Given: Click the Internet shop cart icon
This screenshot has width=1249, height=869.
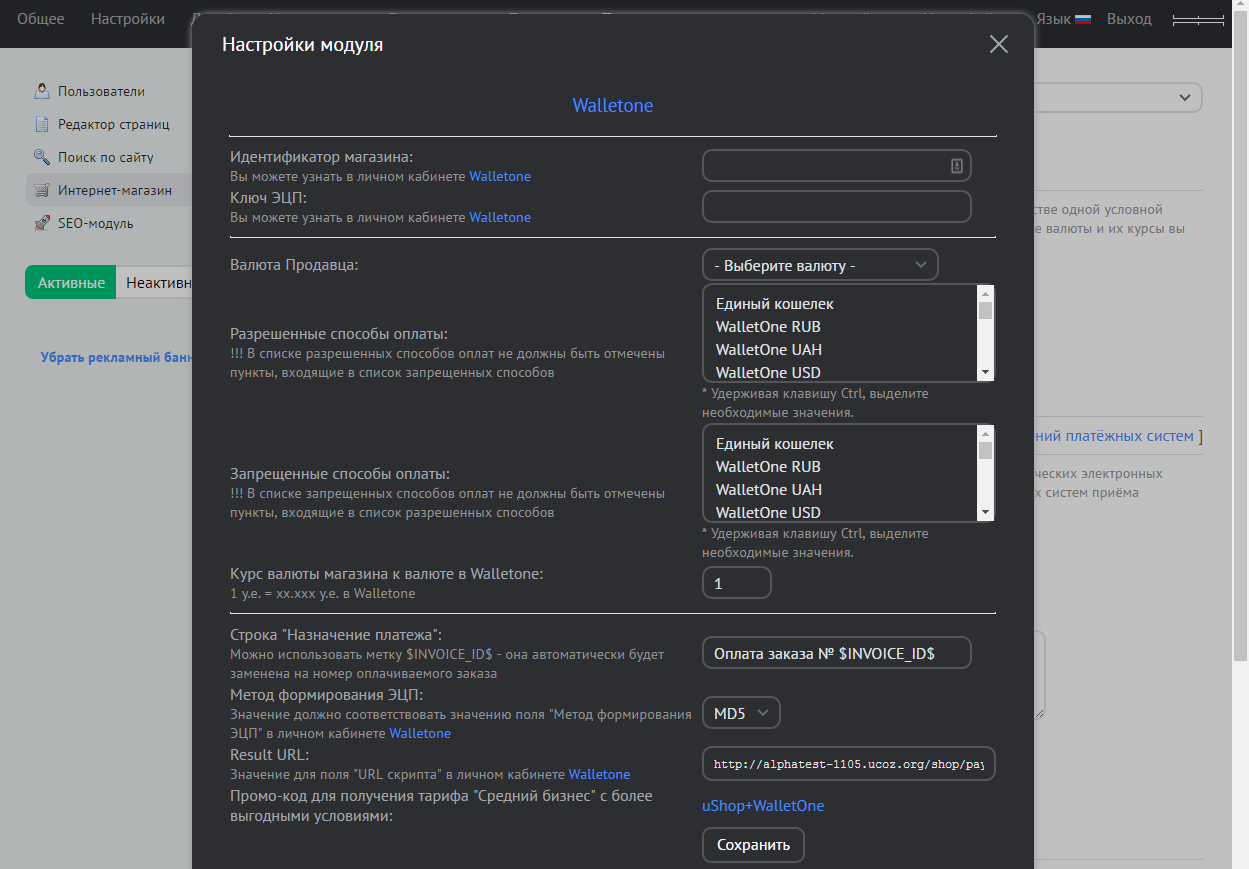Looking at the screenshot, I should (42, 190).
